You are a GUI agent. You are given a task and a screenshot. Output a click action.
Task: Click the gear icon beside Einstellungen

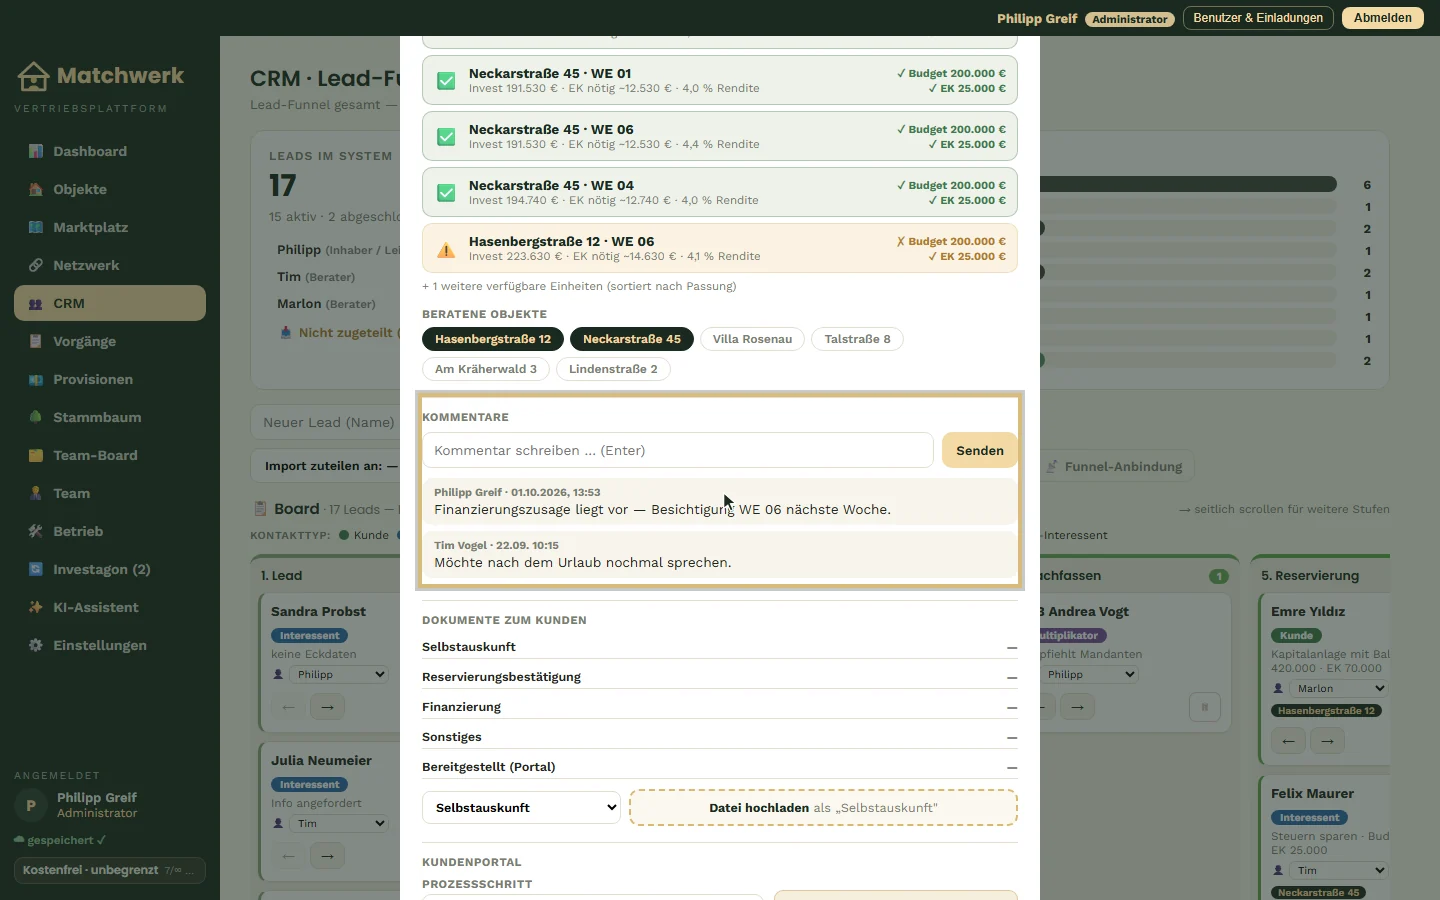(36, 645)
